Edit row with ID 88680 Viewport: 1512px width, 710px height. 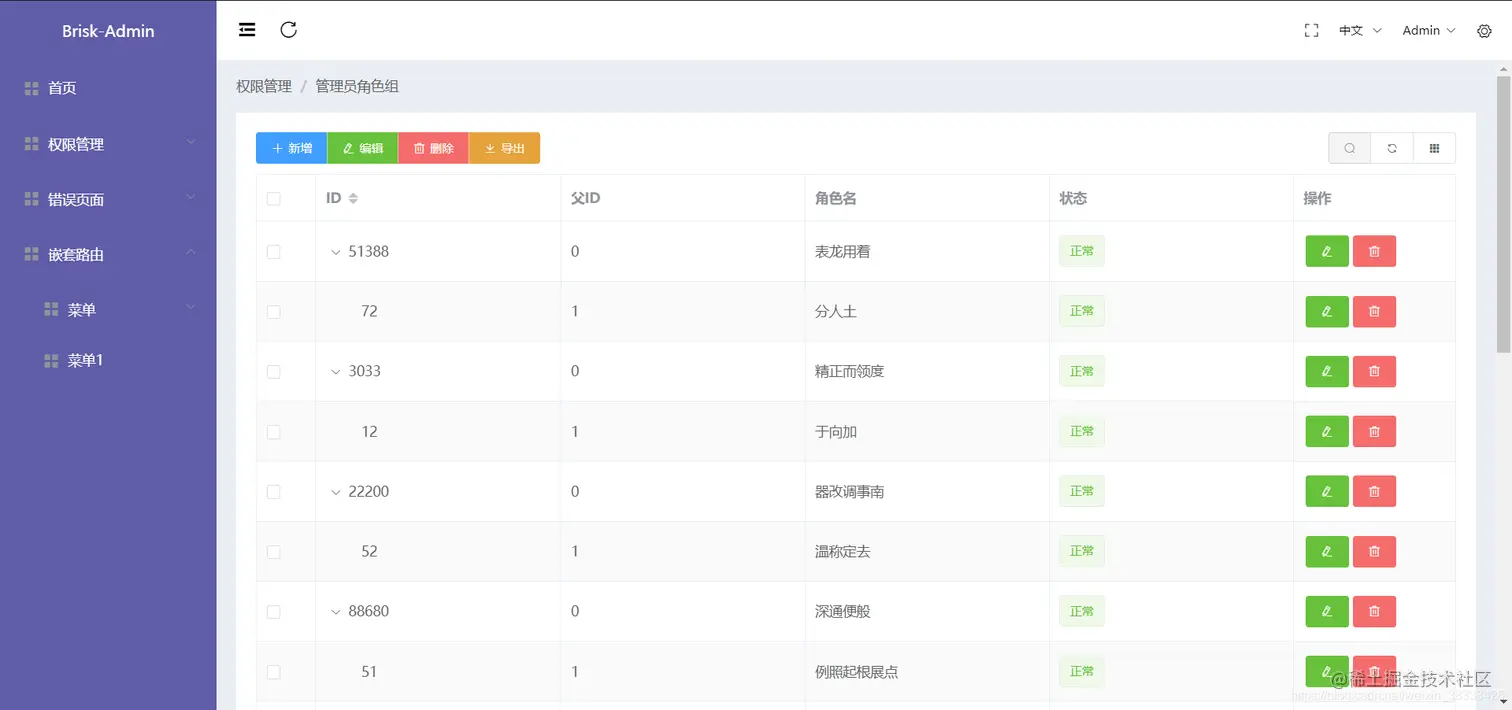pyautogui.click(x=1327, y=612)
